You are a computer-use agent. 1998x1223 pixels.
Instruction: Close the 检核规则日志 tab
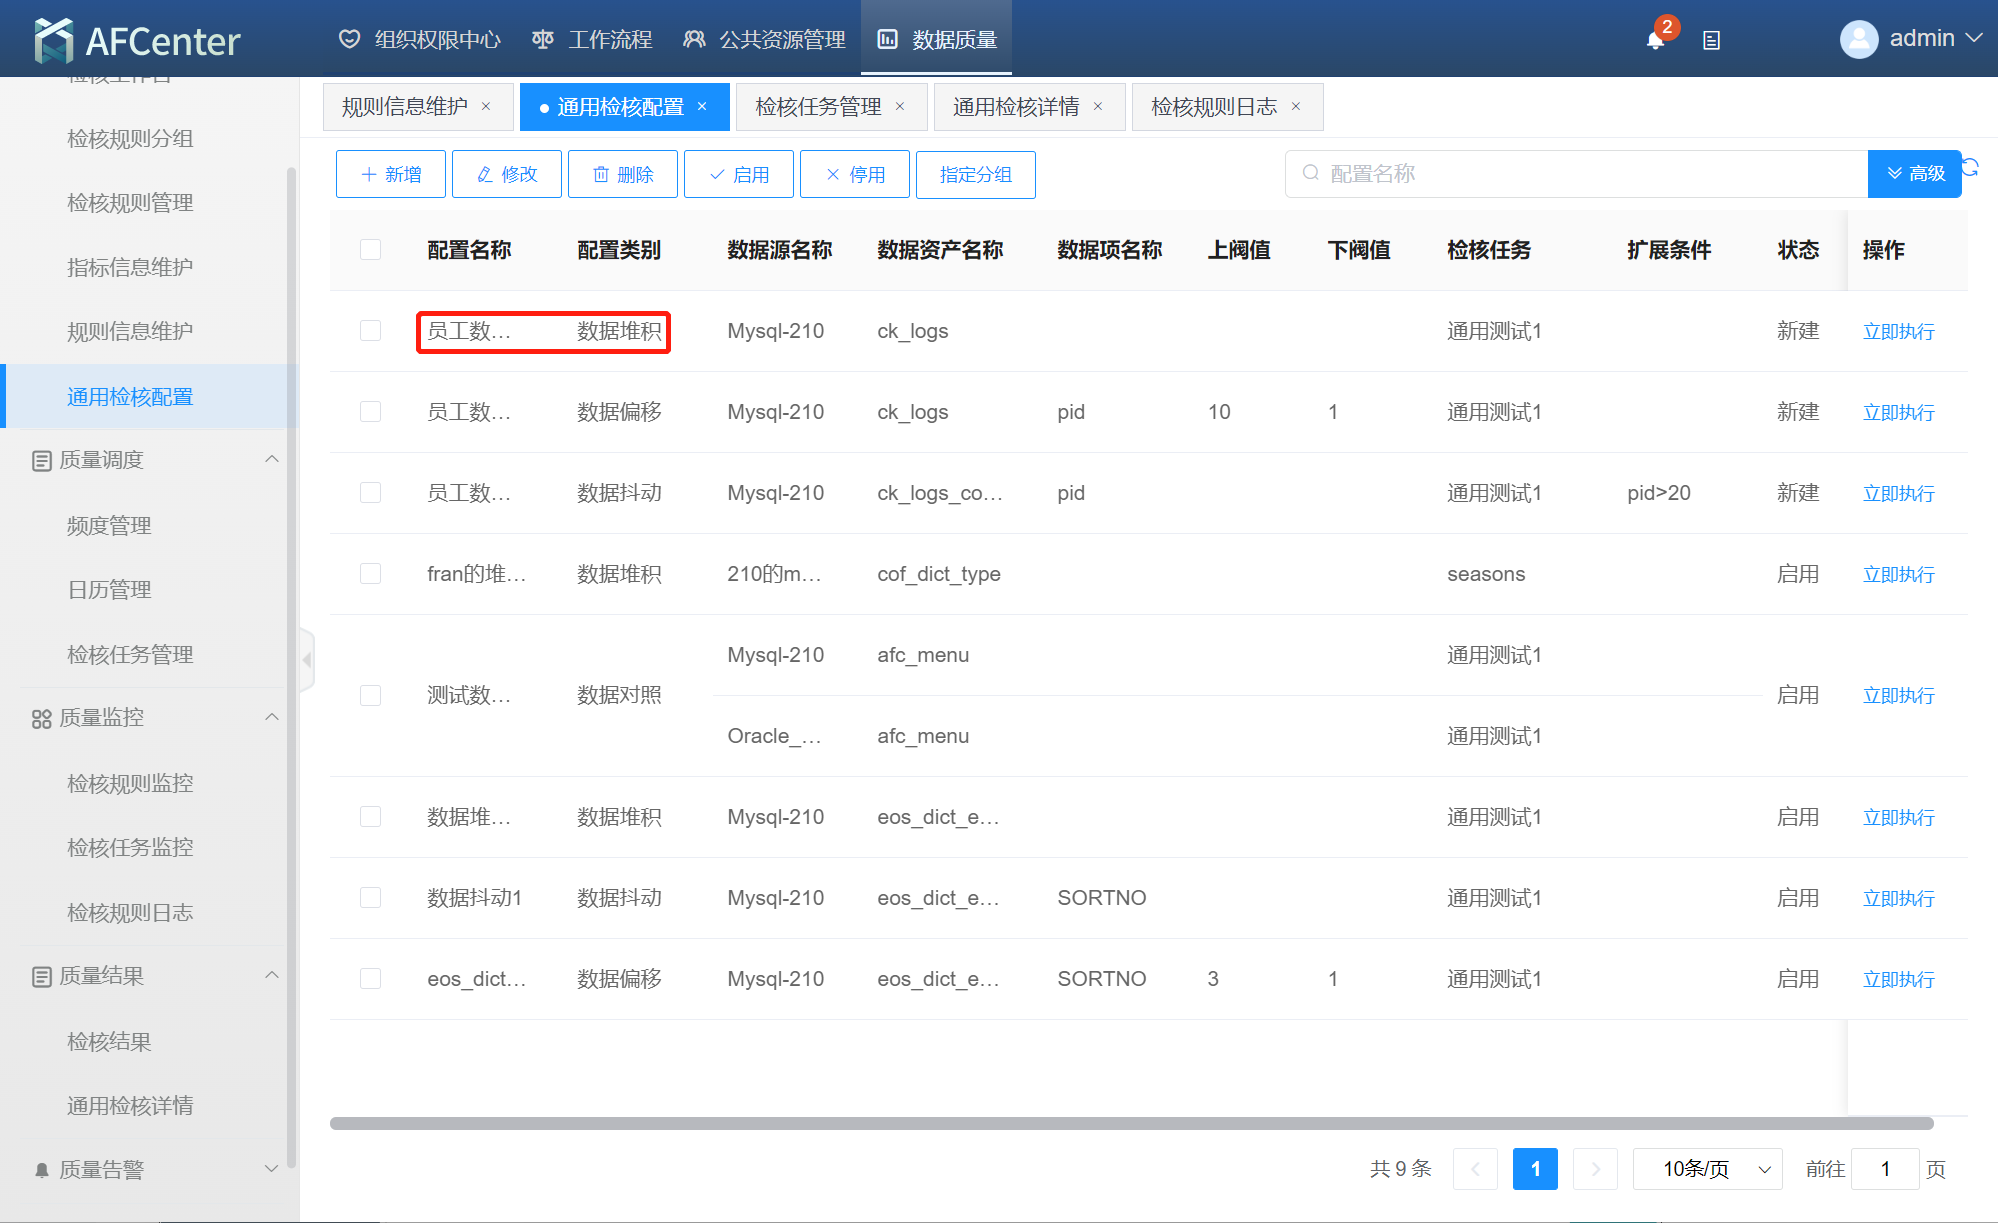click(x=1296, y=107)
